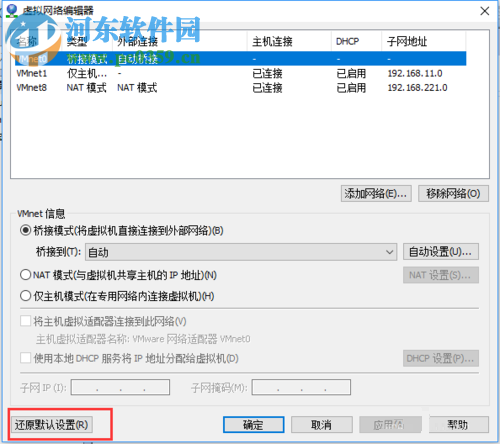Open 自动设置(U)... automatic settings
Screen dimensions: 500x444
[441, 252]
